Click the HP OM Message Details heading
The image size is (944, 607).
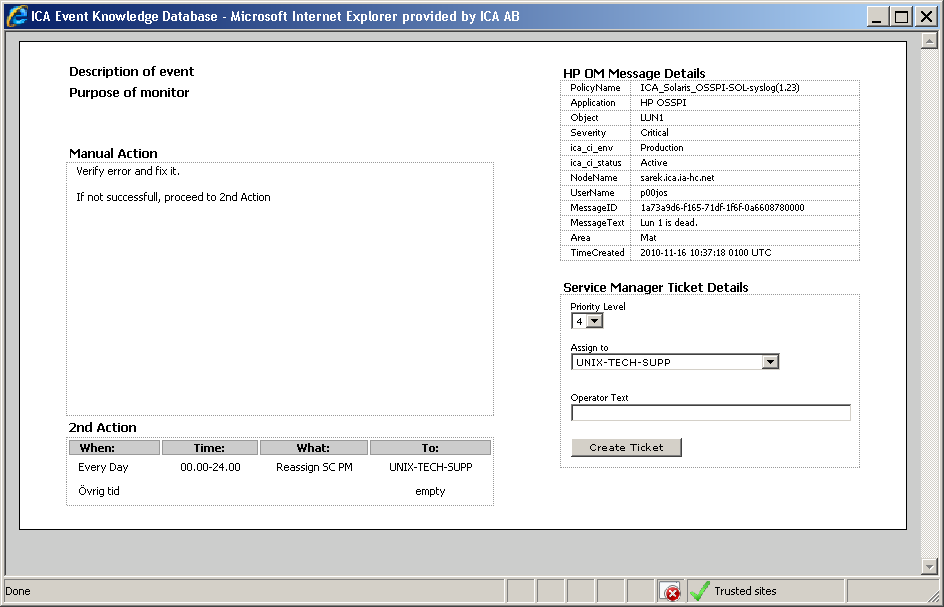[634, 73]
